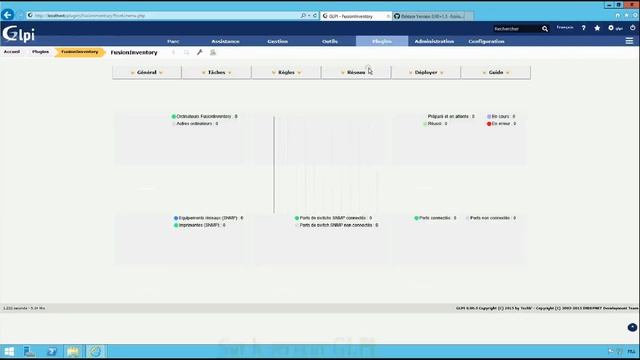Click the Réussi legend entry
The width and height of the screenshot is (640, 360).
point(435,124)
